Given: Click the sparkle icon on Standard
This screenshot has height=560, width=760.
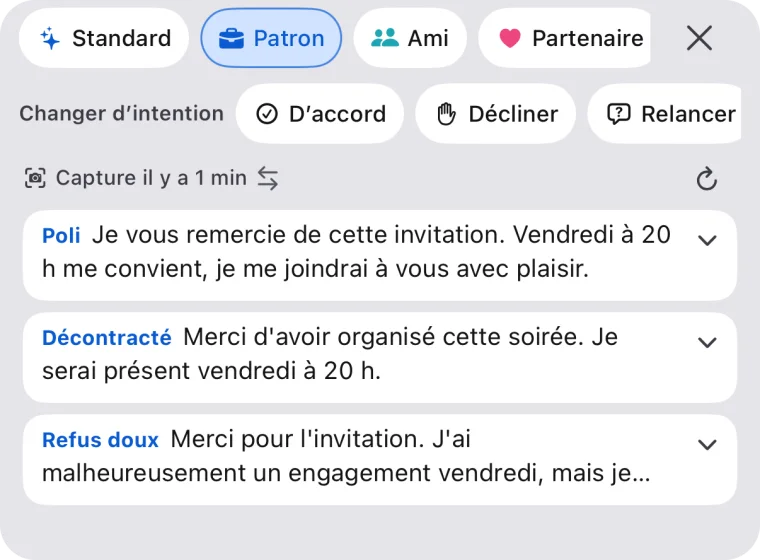Looking at the screenshot, I should coord(50,38).
